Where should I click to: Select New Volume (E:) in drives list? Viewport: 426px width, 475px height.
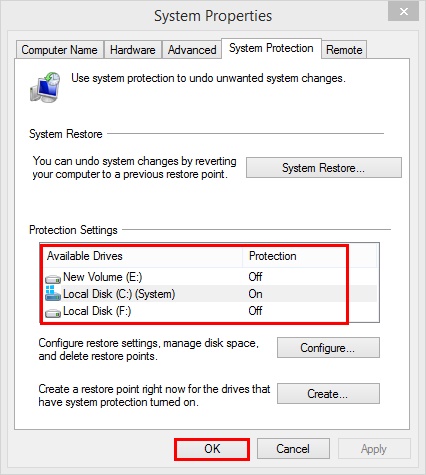click(x=210, y=277)
